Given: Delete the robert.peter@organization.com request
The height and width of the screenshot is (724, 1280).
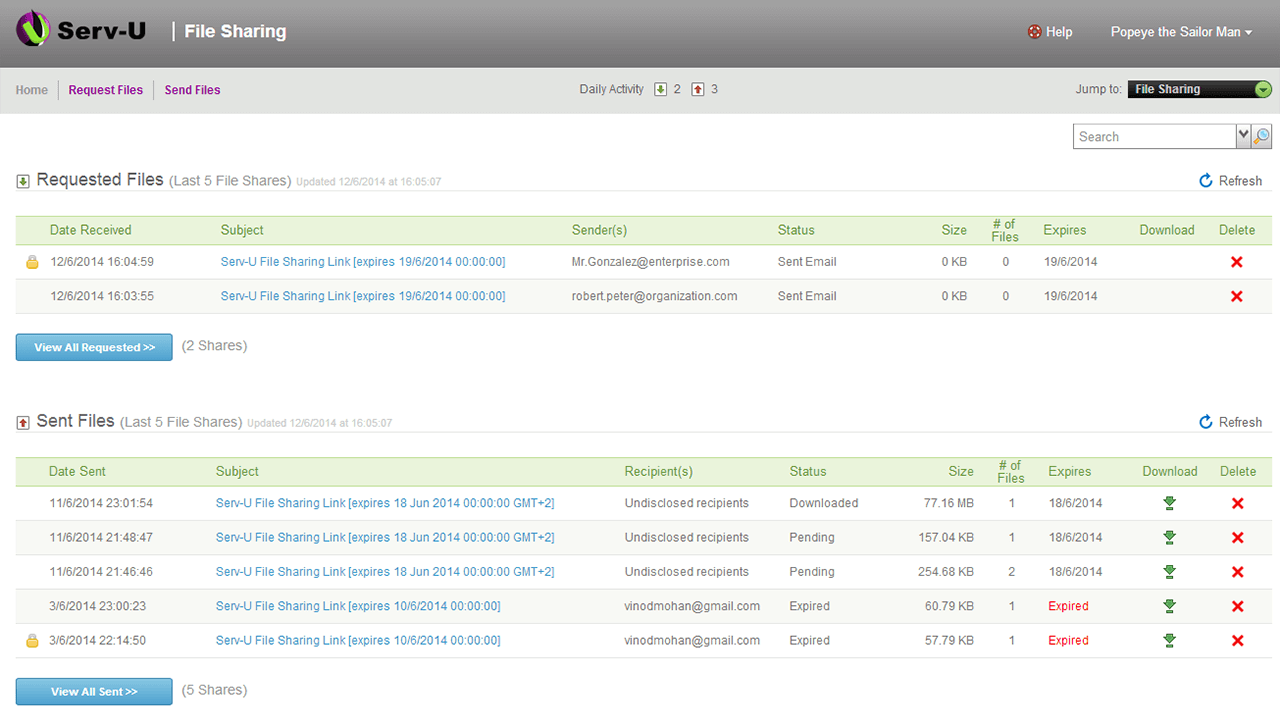Looking at the screenshot, I should pos(1237,296).
